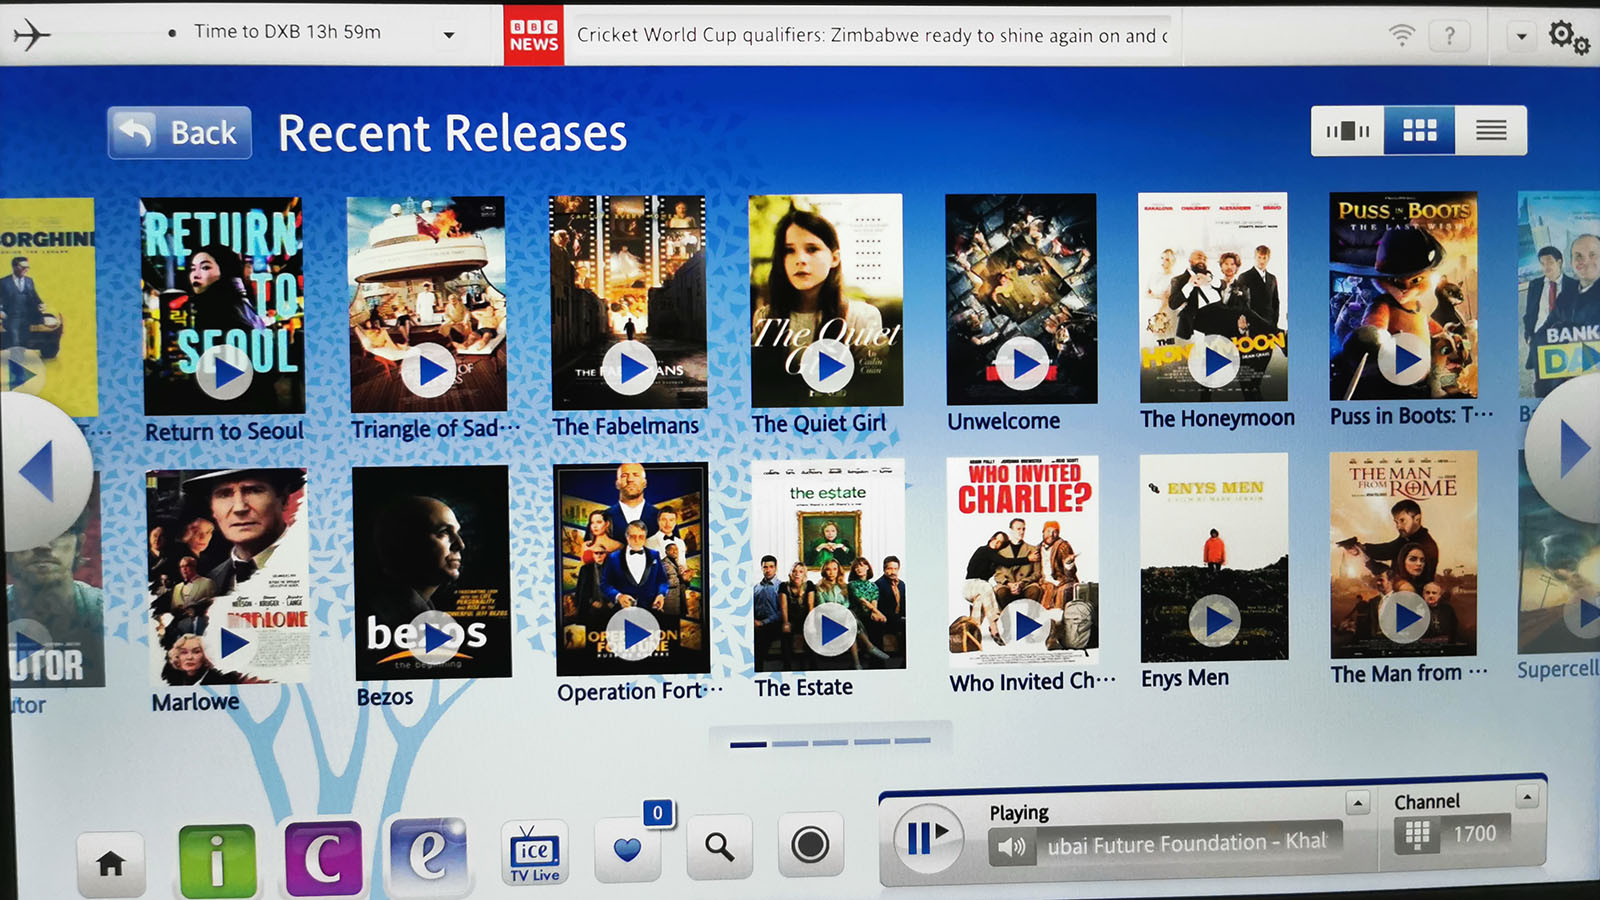Click The Fabelmans title text
This screenshot has height=900, width=1600.
626,426
